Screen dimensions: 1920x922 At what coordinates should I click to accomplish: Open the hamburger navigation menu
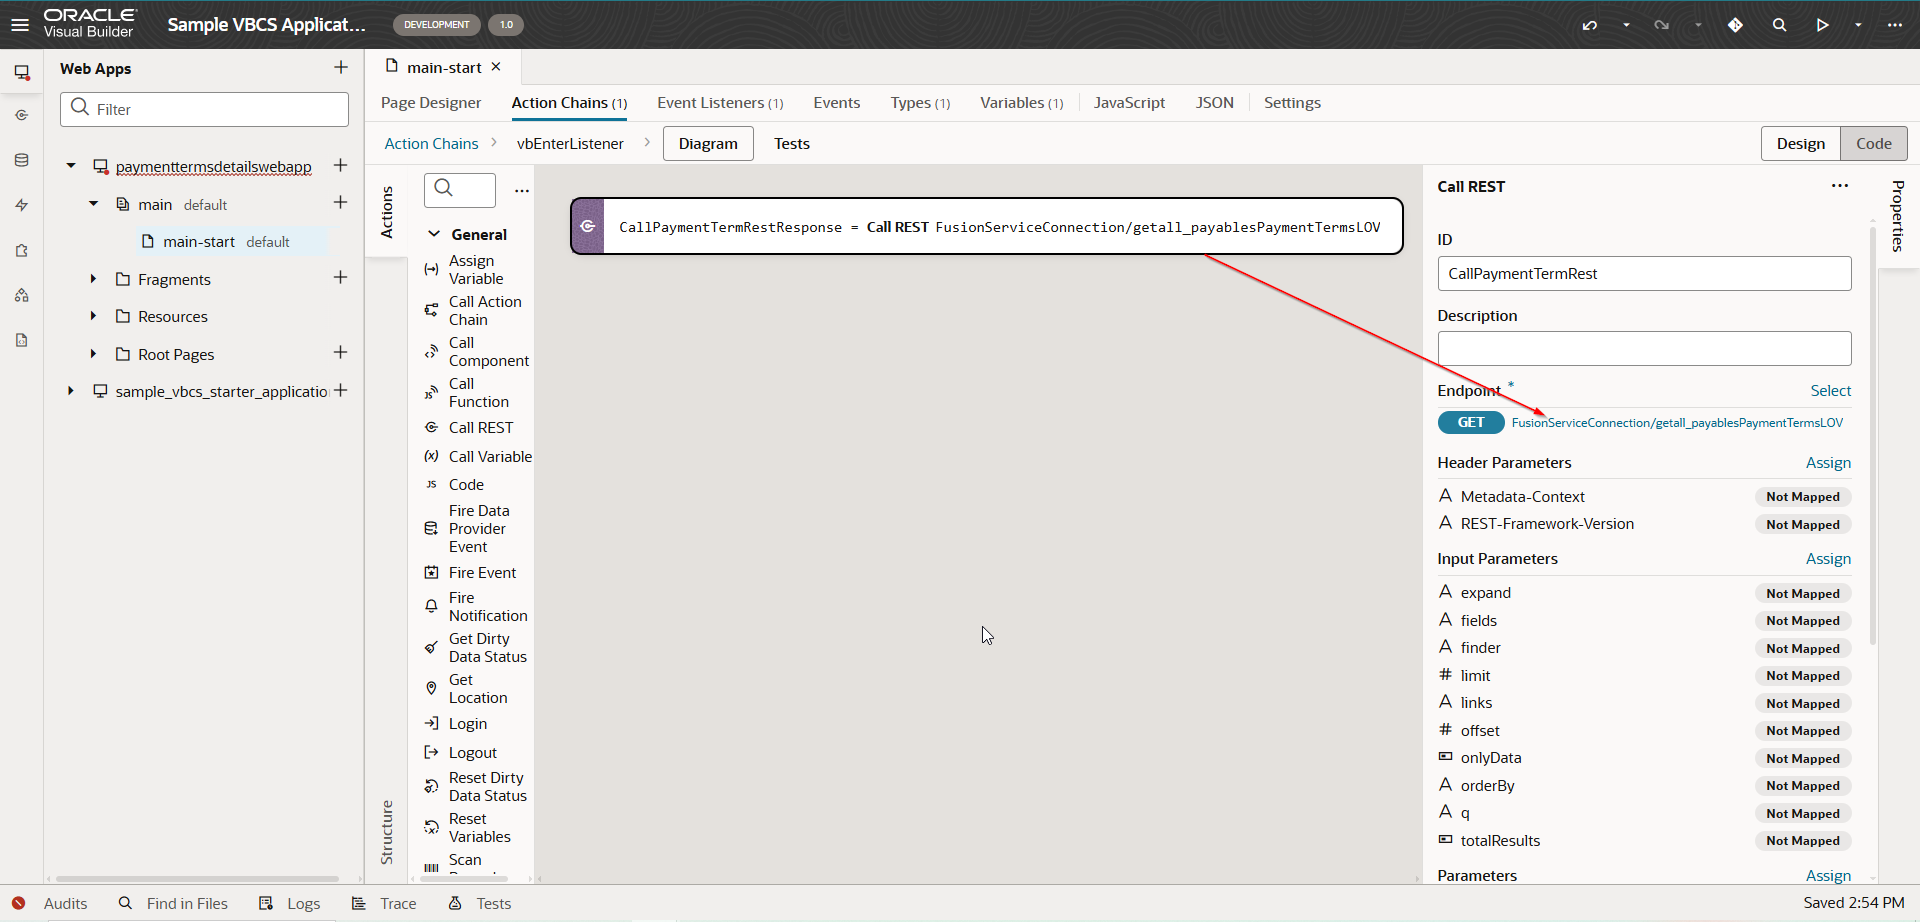tap(20, 24)
